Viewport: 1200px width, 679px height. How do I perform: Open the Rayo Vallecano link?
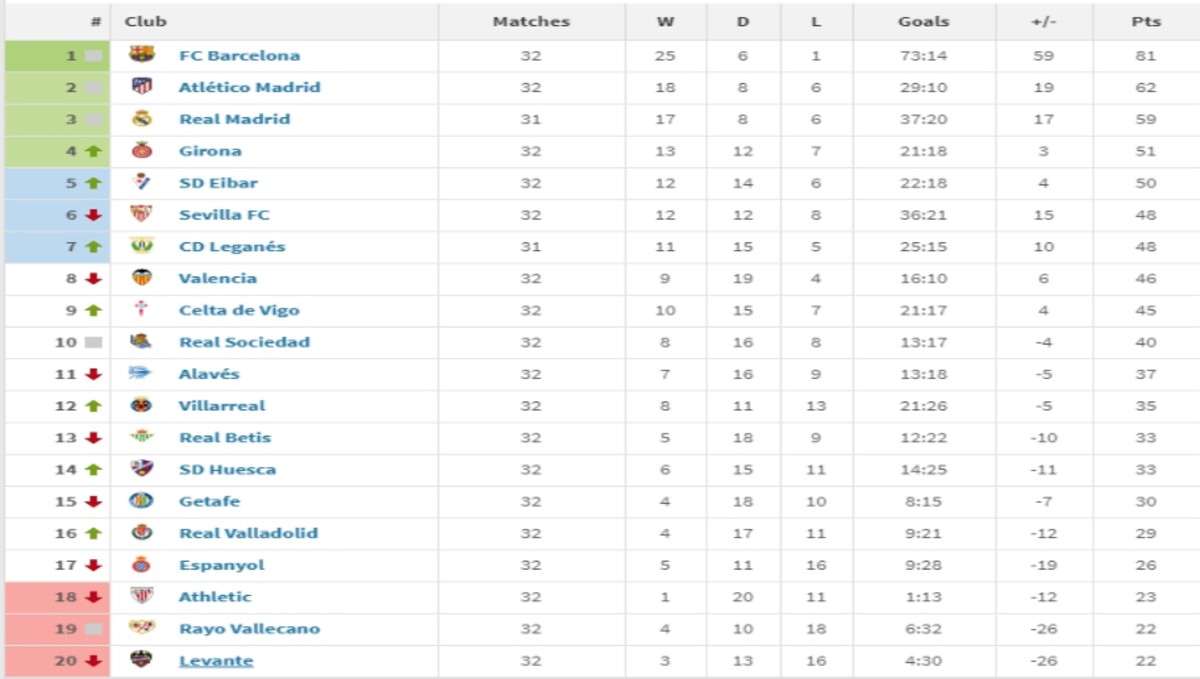click(249, 628)
